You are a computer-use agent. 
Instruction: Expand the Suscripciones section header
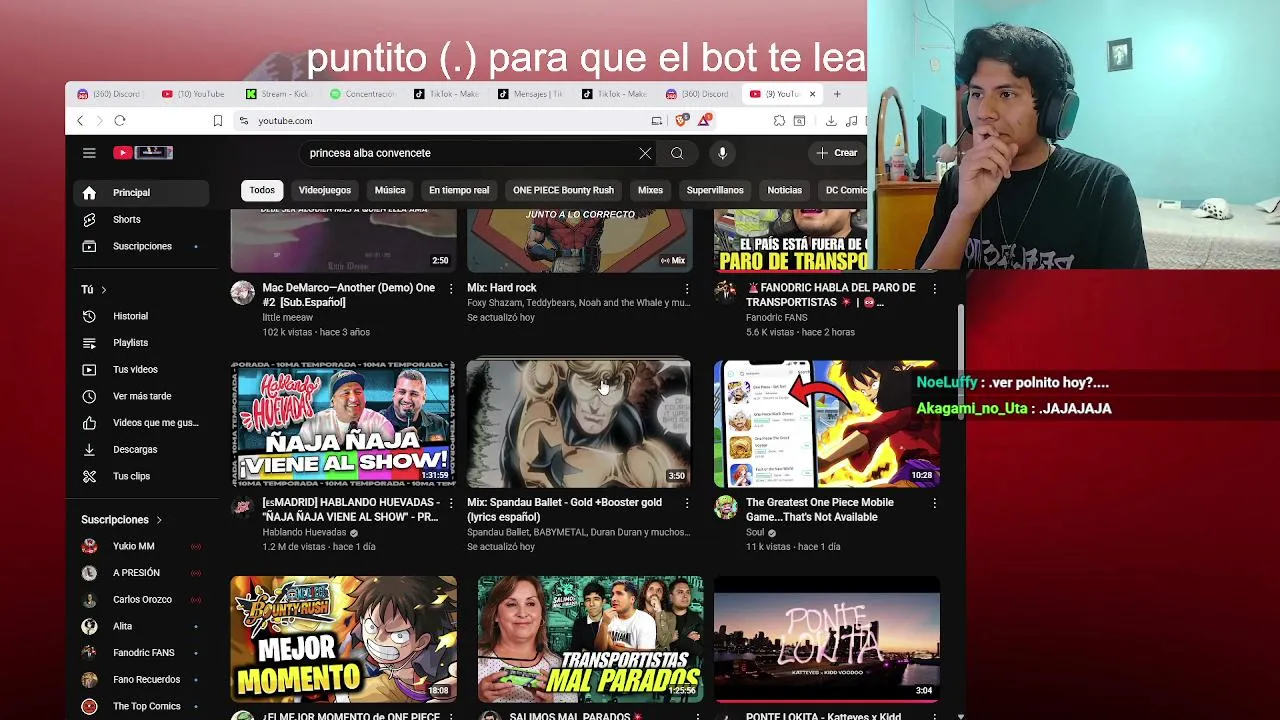point(121,520)
